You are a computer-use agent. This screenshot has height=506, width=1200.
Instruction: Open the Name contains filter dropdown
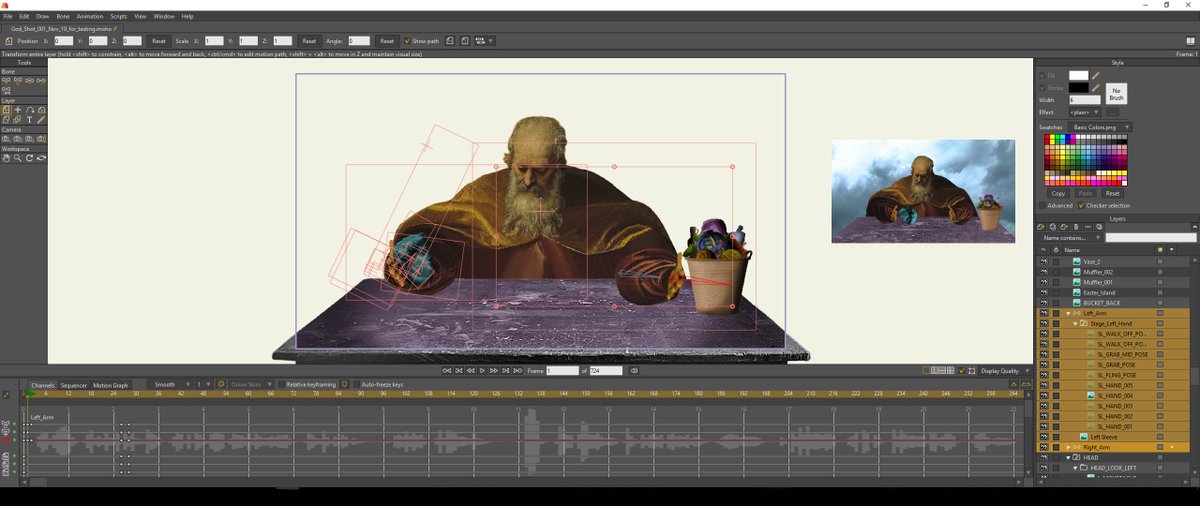coord(1072,238)
